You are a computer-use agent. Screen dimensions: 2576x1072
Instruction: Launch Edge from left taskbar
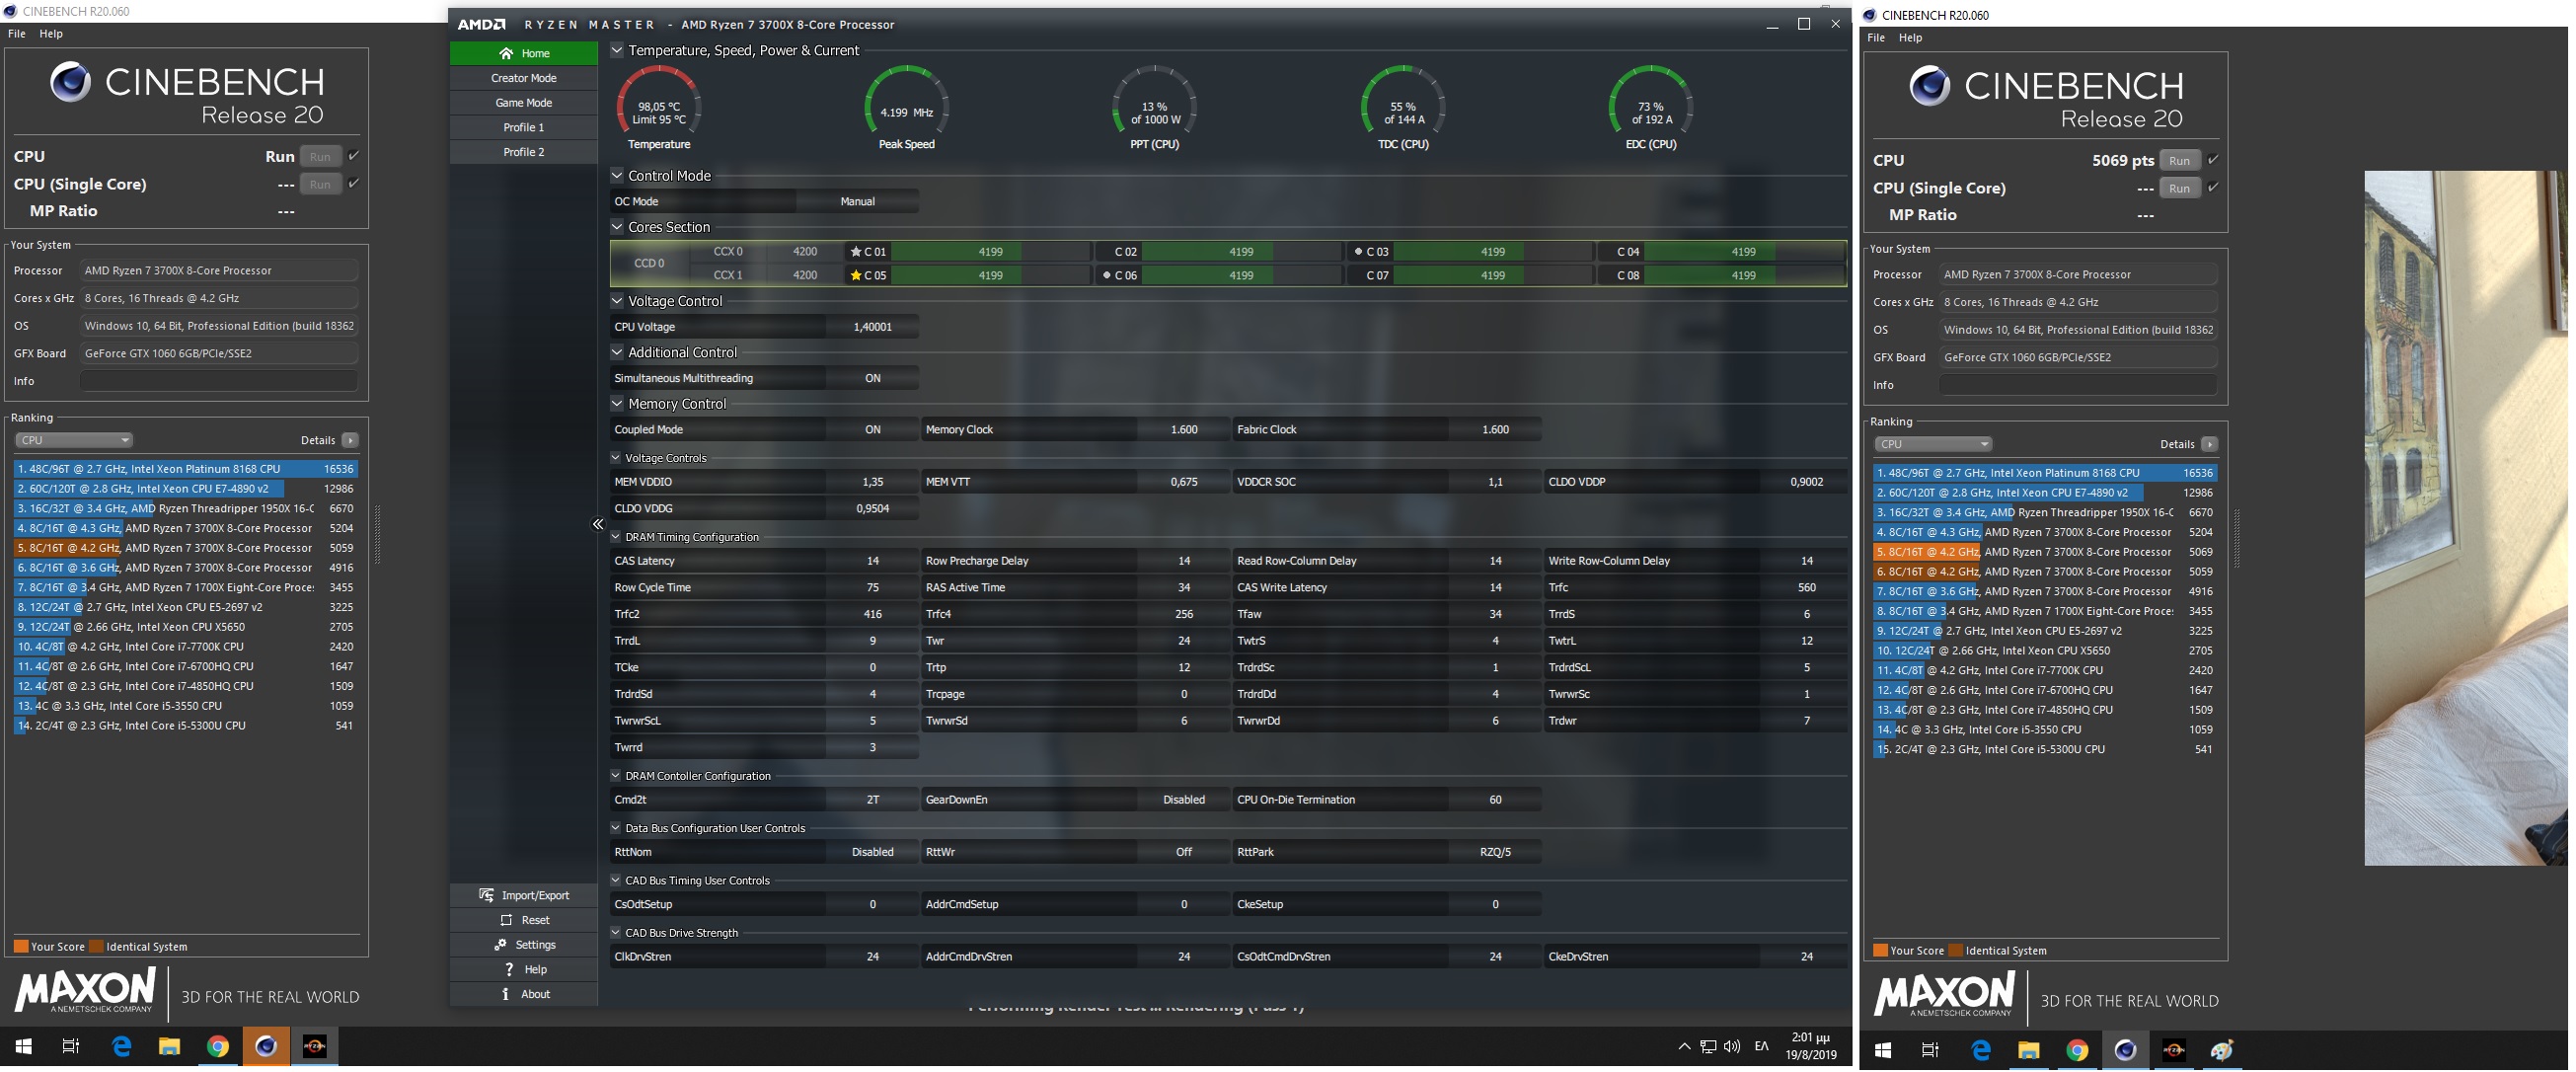point(121,1047)
